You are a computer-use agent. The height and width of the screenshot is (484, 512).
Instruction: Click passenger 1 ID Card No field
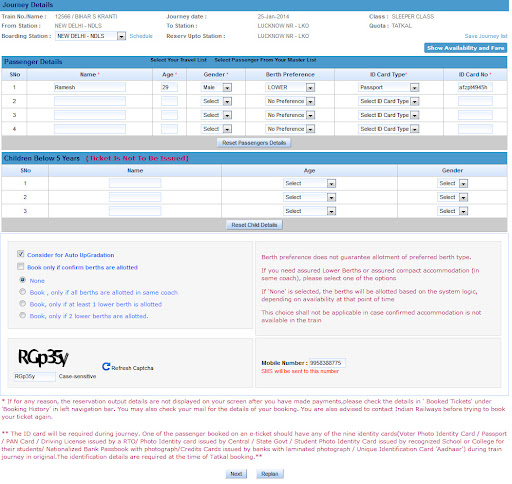tap(475, 87)
